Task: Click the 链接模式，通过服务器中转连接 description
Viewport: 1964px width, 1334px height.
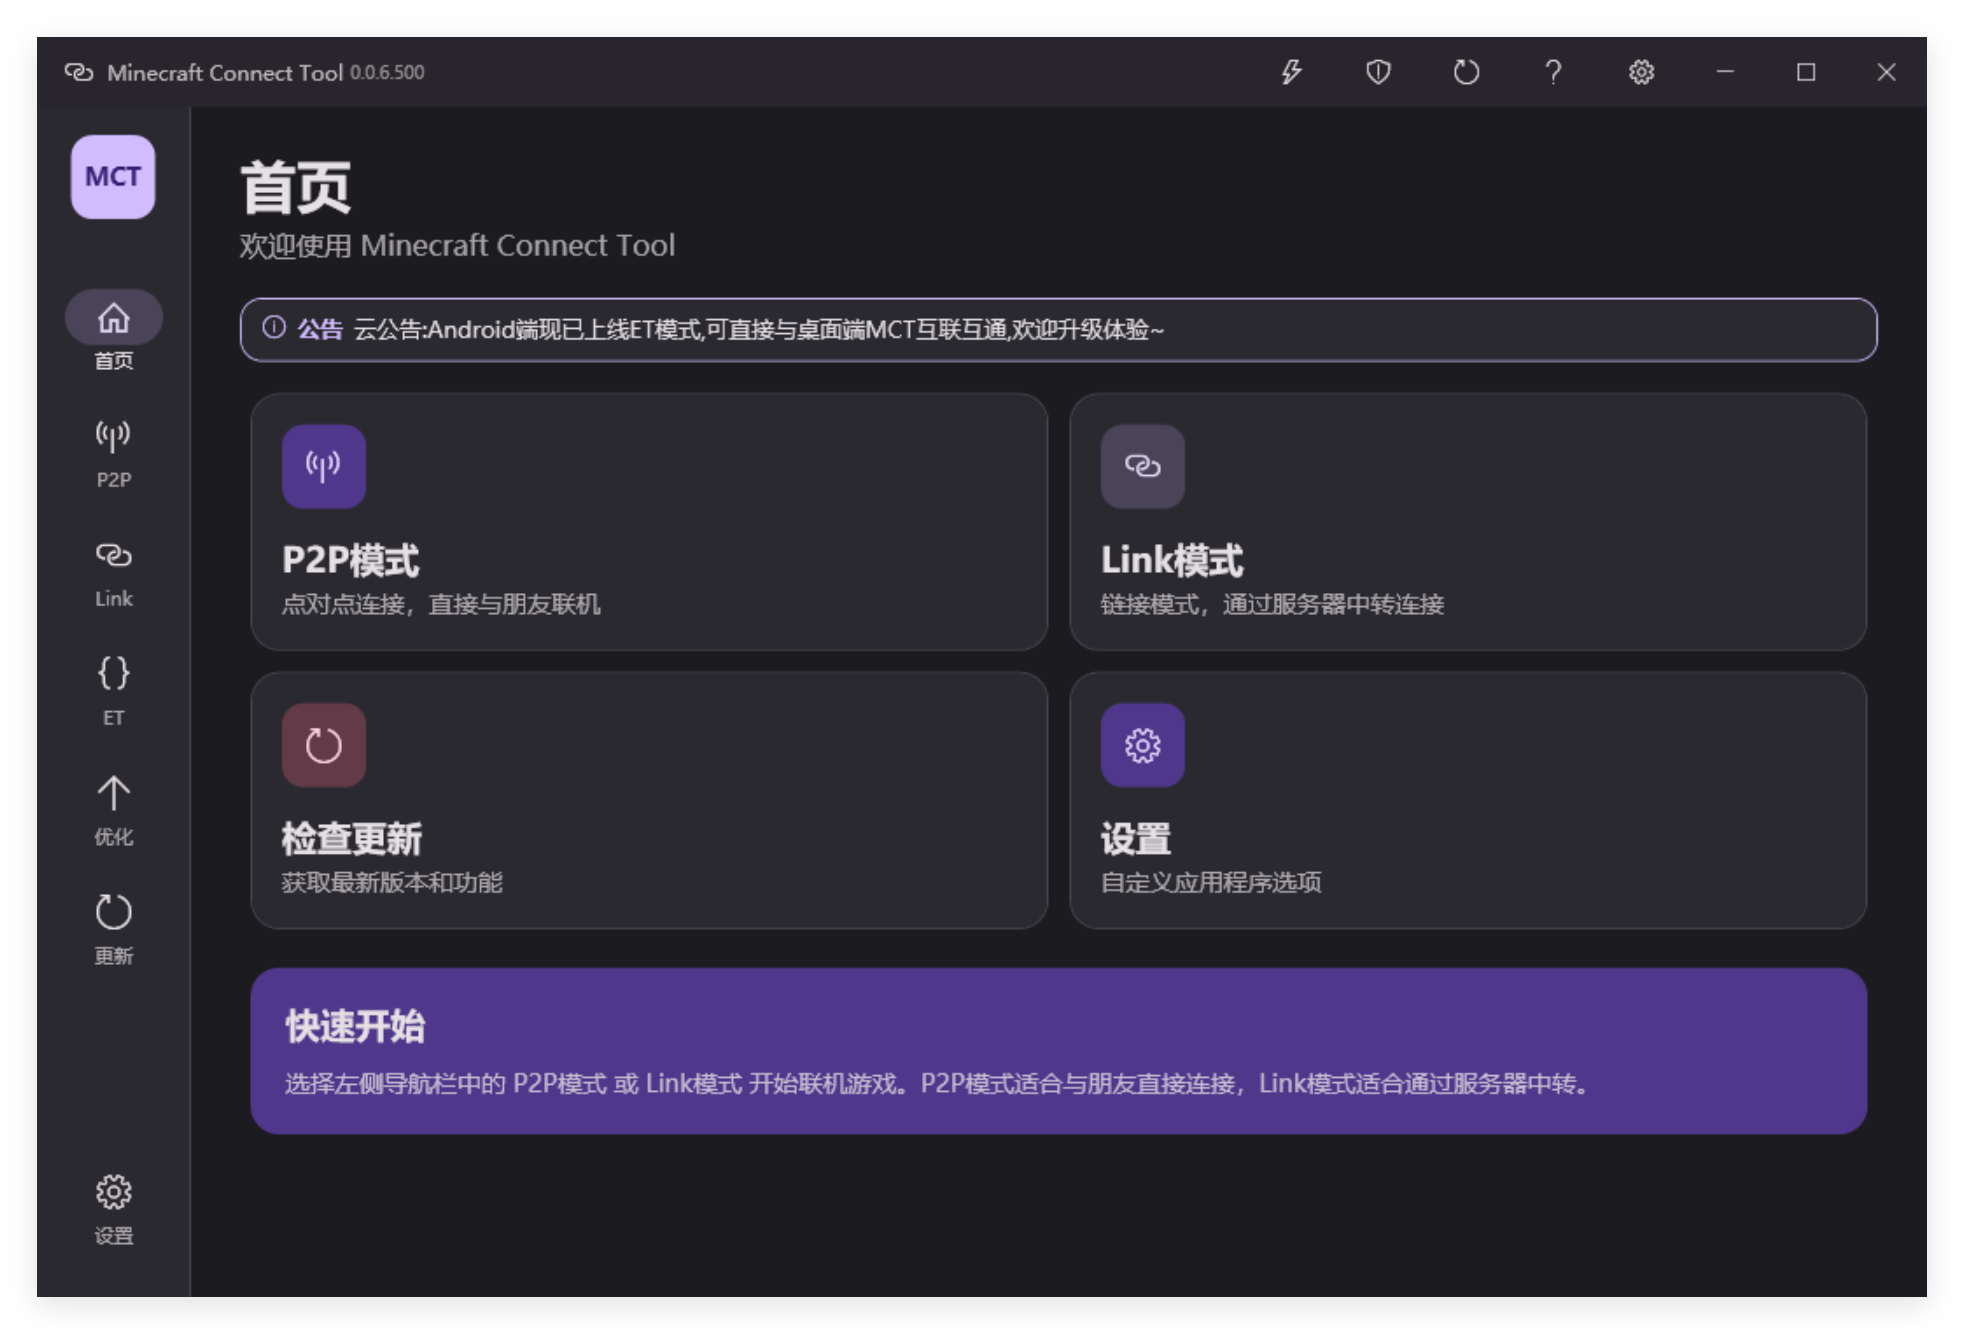Action: pos(1272,604)
